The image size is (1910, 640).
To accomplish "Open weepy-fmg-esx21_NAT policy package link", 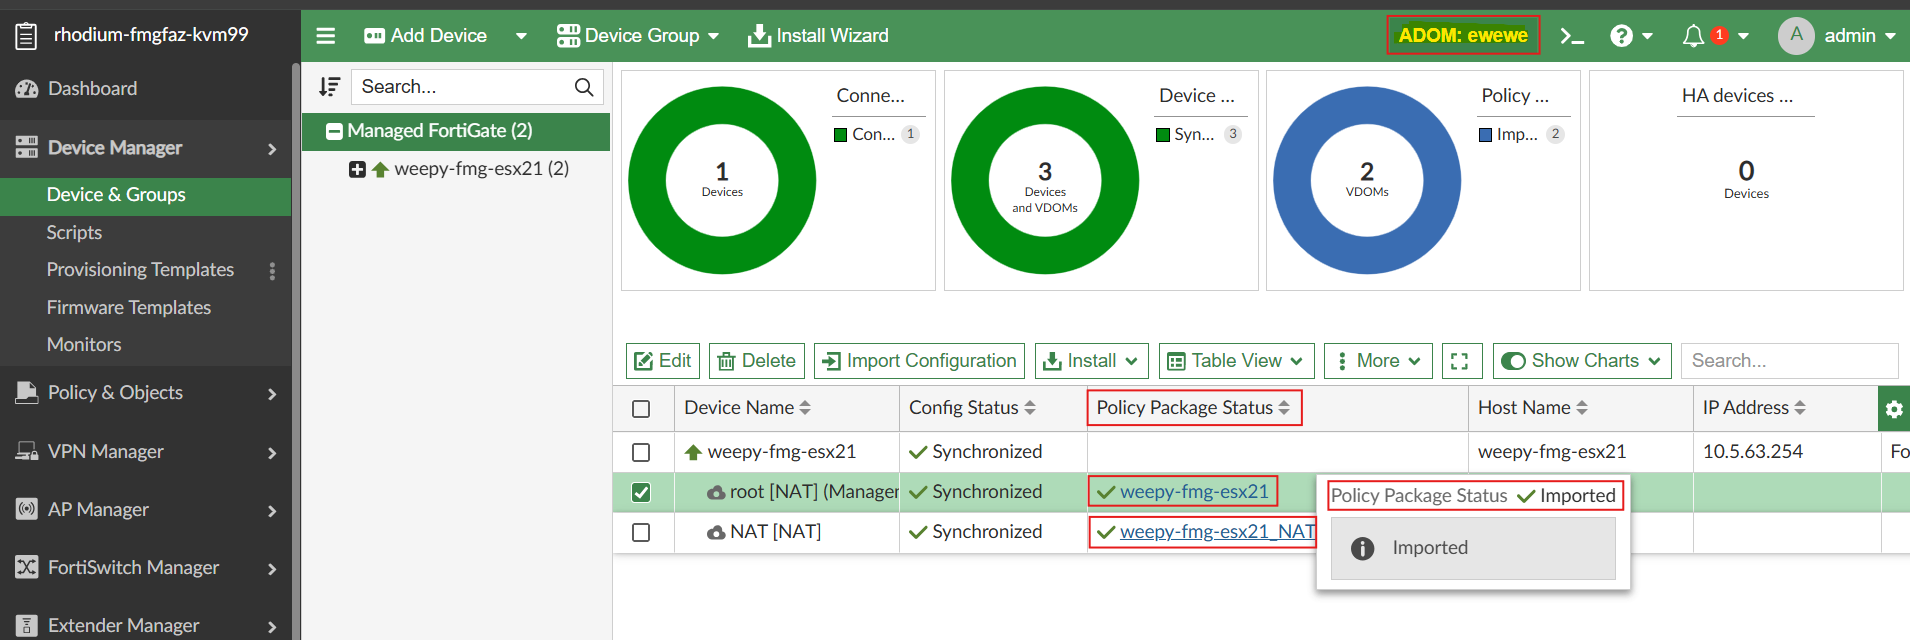I will pyautogui.click(x=1217, y=532).
